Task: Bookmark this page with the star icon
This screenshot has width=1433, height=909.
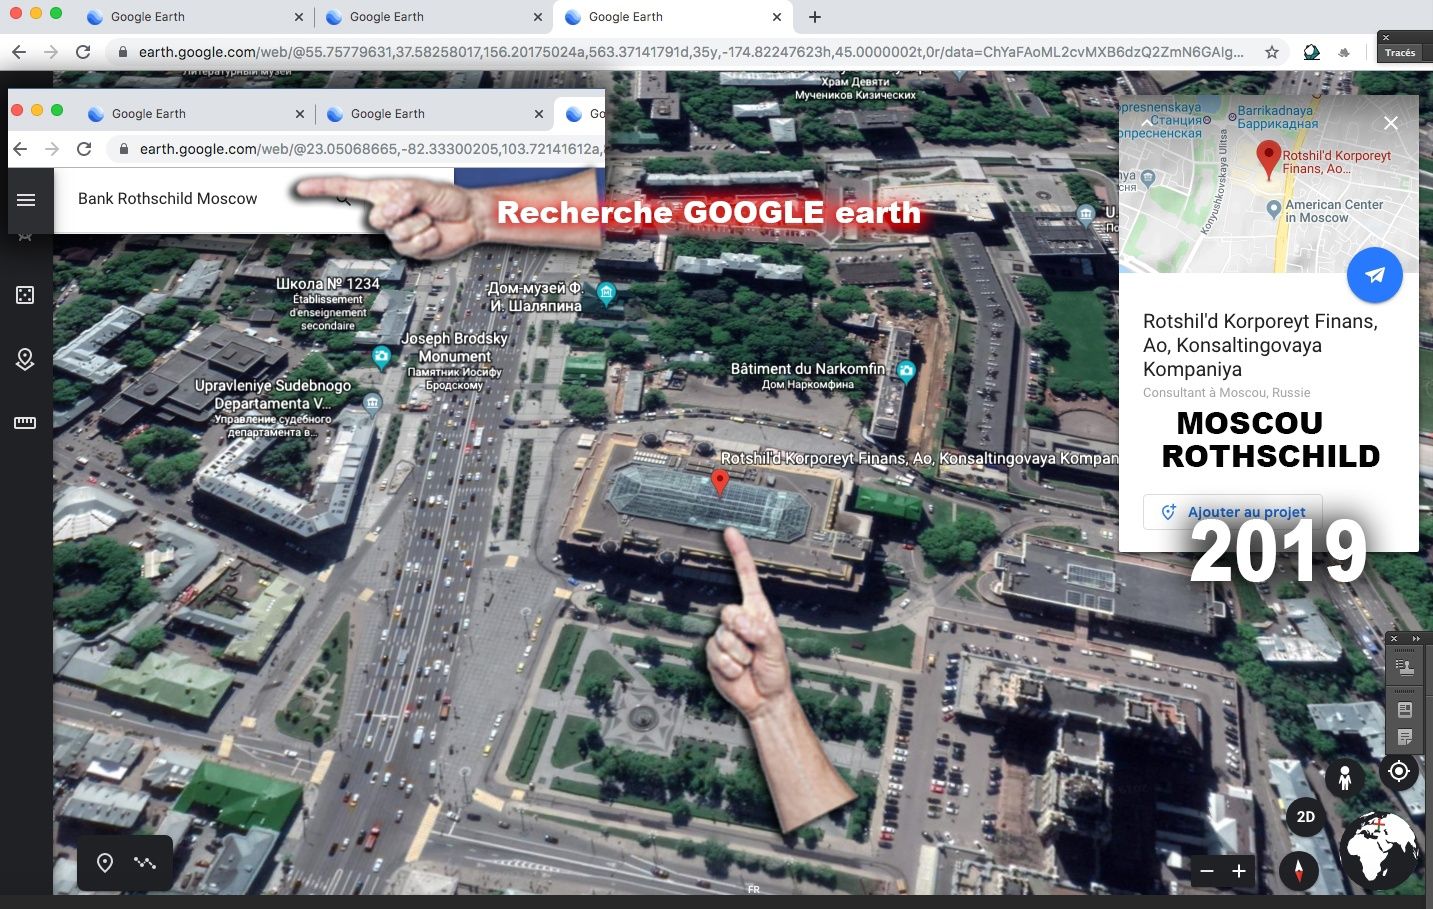Action: [x=1272, y=52]
